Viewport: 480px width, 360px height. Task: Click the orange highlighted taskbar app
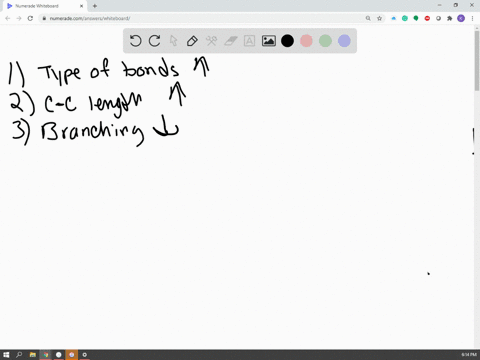coord(72,355)
